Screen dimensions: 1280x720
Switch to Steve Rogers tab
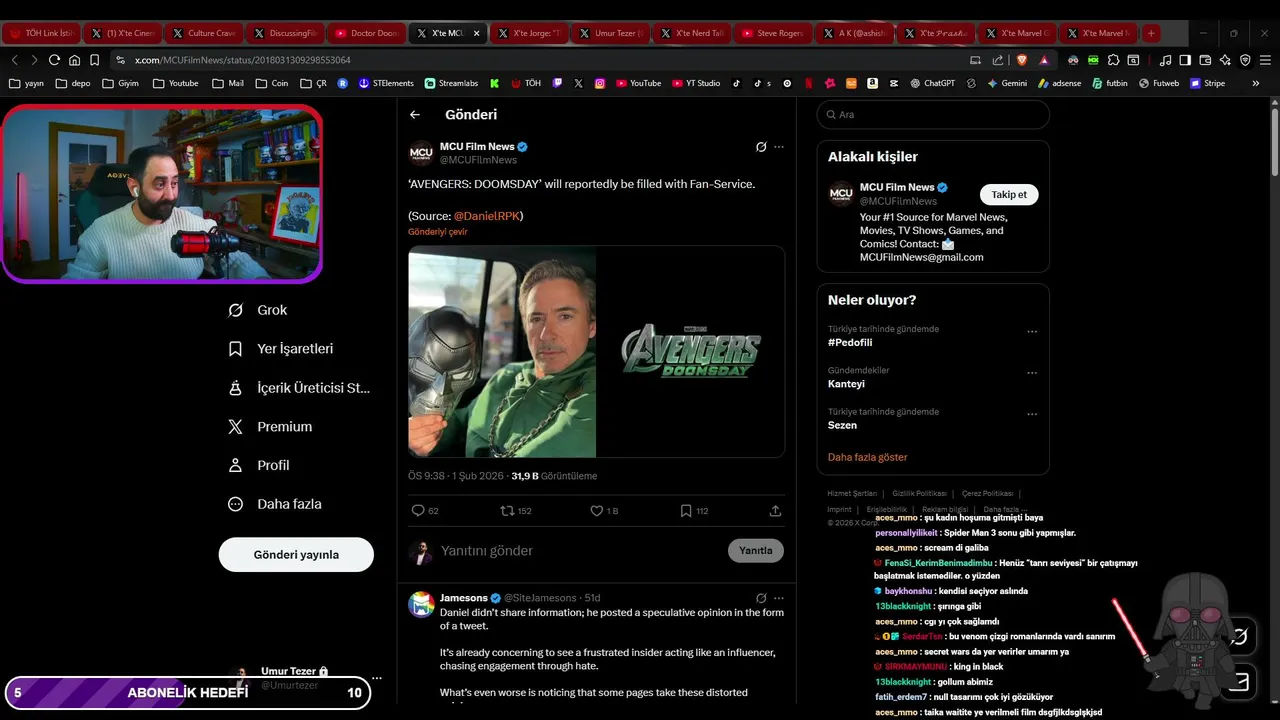tap(773, 33)
